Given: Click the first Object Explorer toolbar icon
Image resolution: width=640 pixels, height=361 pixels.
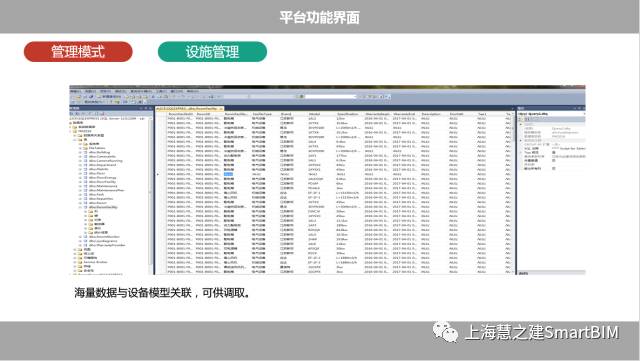Looking at the screenshot, I should click(x=72, y=114).
